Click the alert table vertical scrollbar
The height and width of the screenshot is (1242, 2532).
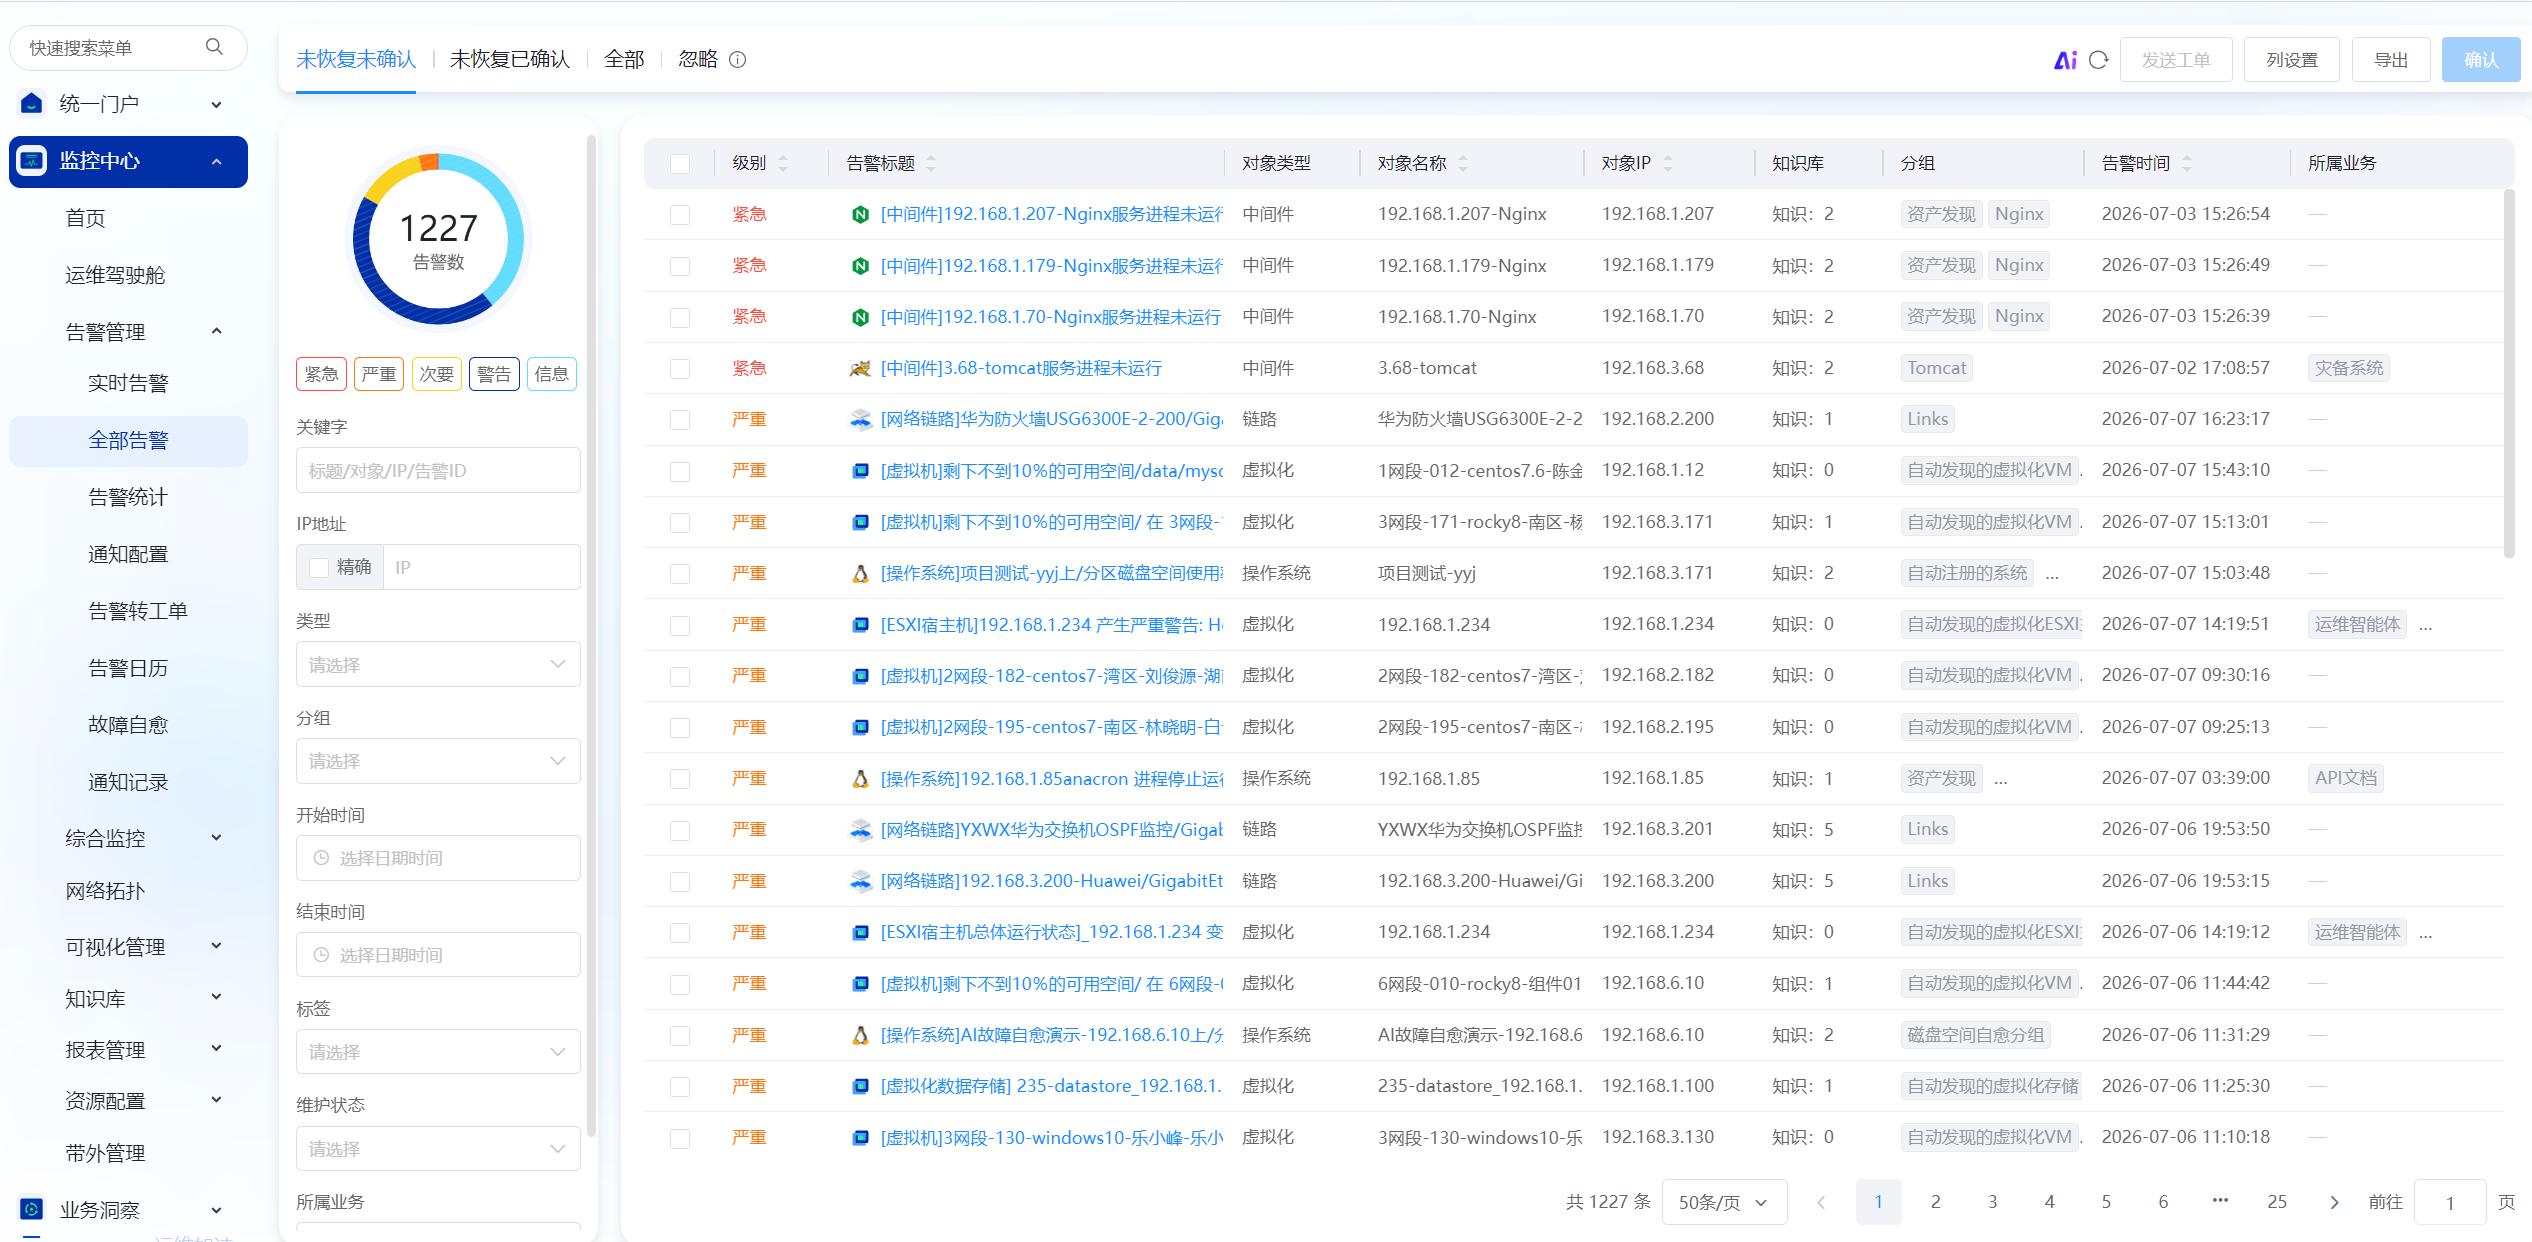(x=2508, y=373)
